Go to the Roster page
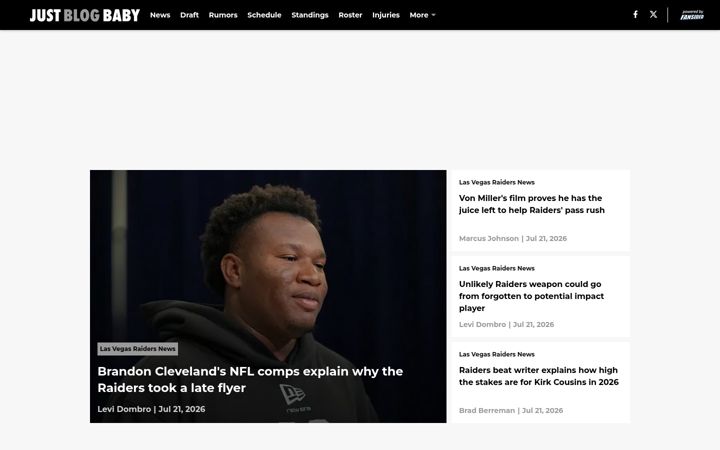The height and width of the screenshot is (450, 720). [x=350, y=15]
